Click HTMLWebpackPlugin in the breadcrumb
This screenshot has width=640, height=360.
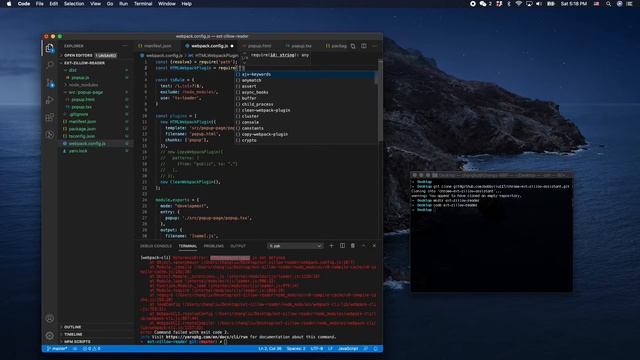coord(216,55)
